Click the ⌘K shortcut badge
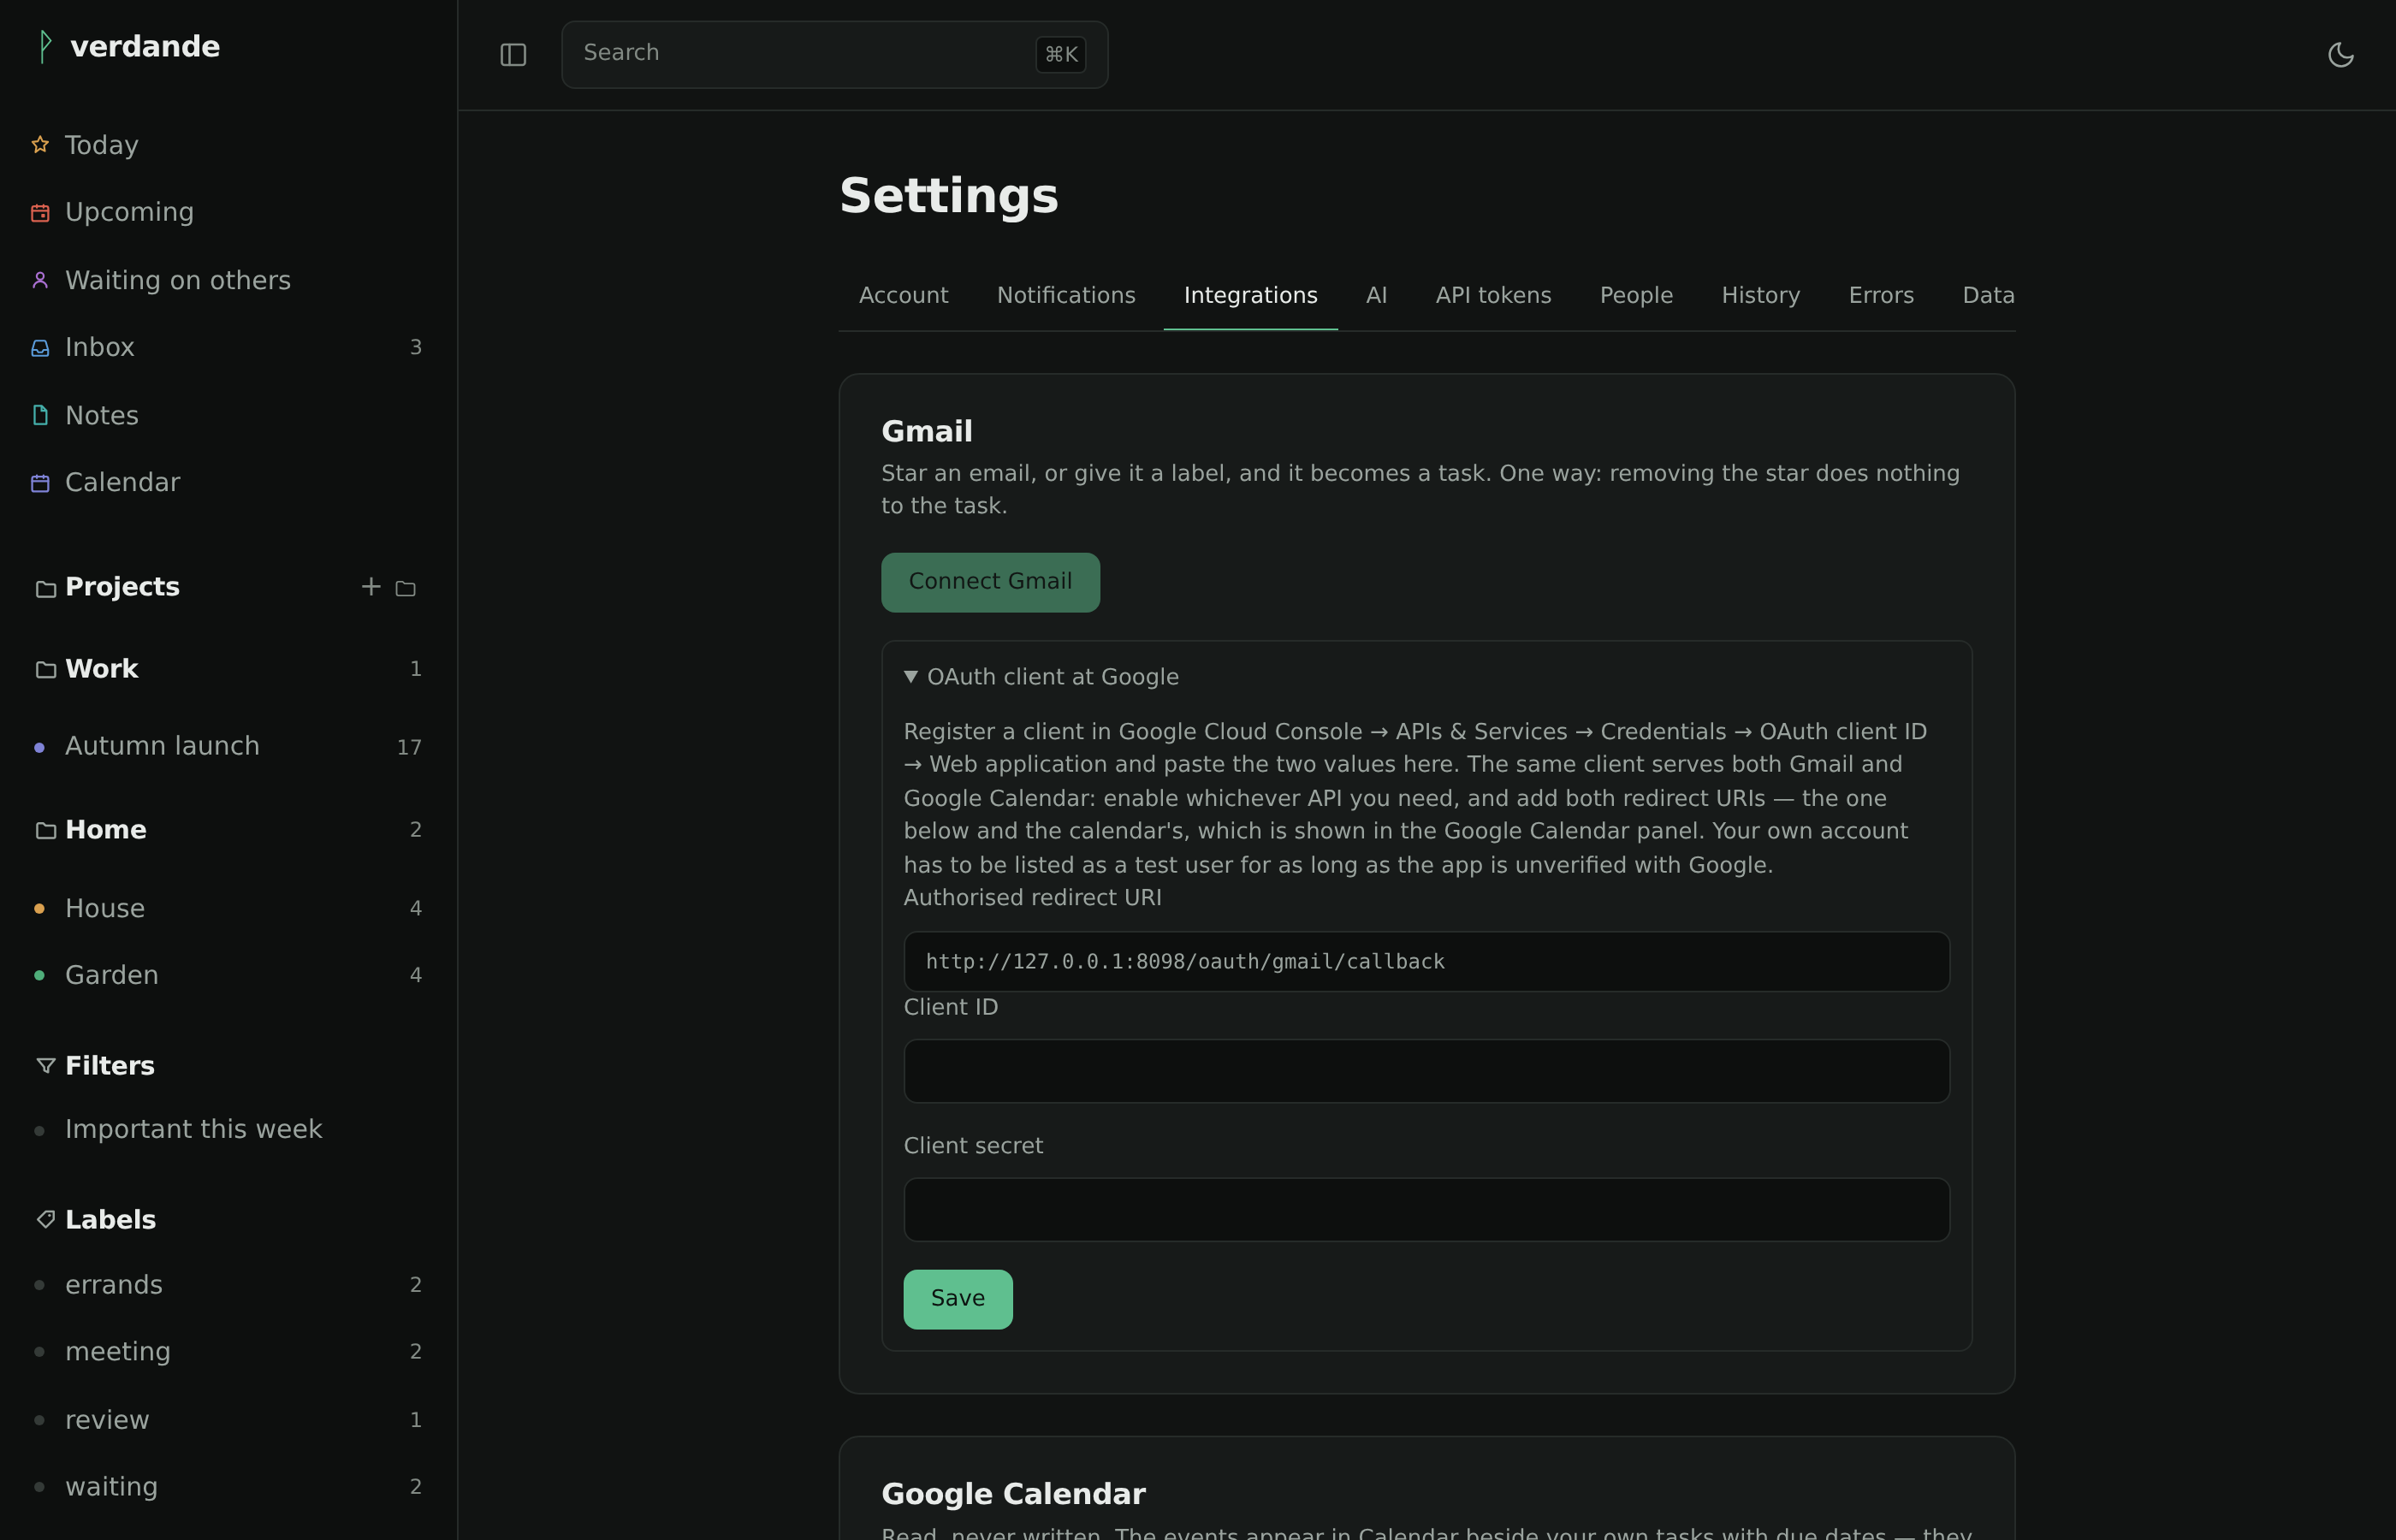The height and width of the screenshot is (1540, 2396). click(x=1061, y=54)
